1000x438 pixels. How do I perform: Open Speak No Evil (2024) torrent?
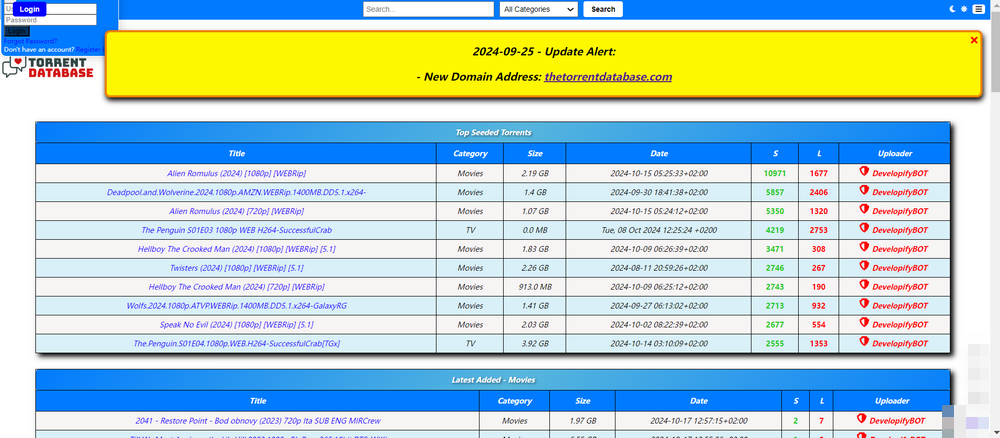(237, 325)
